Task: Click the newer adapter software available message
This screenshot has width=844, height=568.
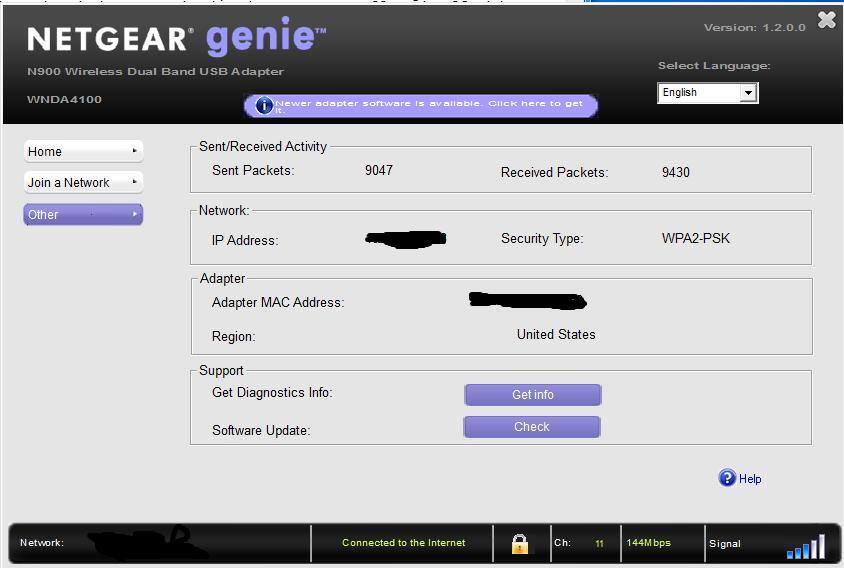Action: coord(429,106)
